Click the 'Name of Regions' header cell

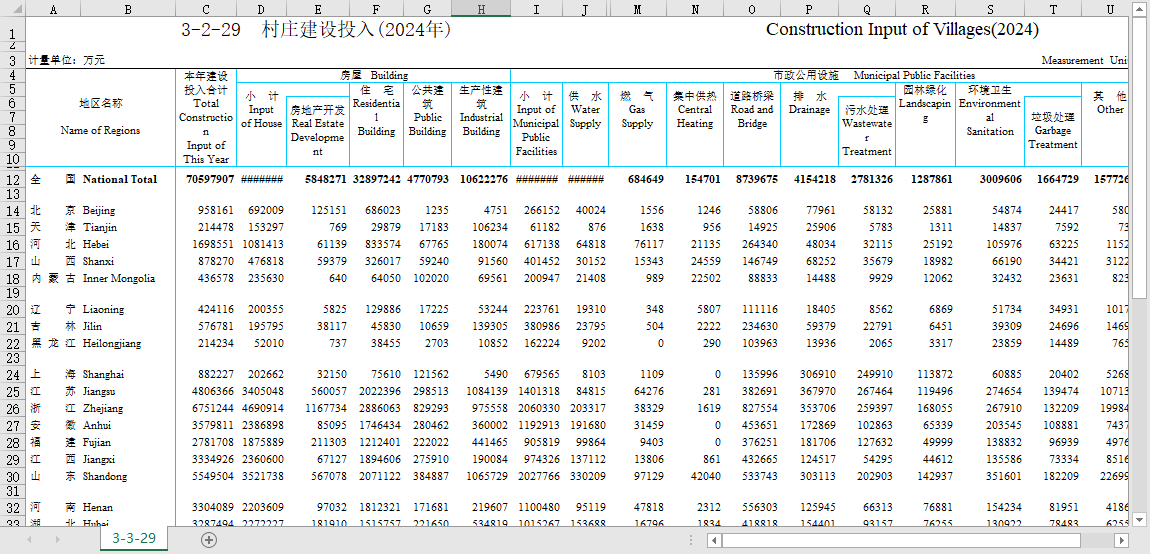tap(100, 131)
